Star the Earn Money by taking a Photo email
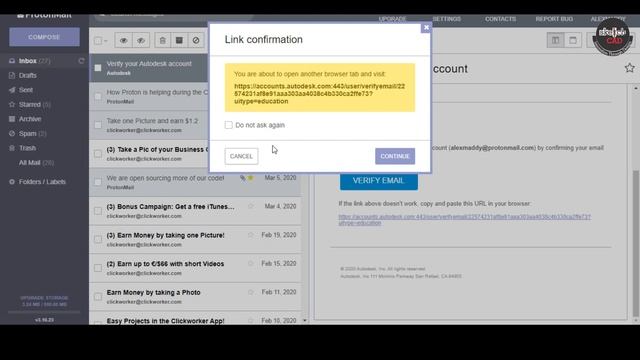Screen dimensions: 640x360 (x=251, y=292)
